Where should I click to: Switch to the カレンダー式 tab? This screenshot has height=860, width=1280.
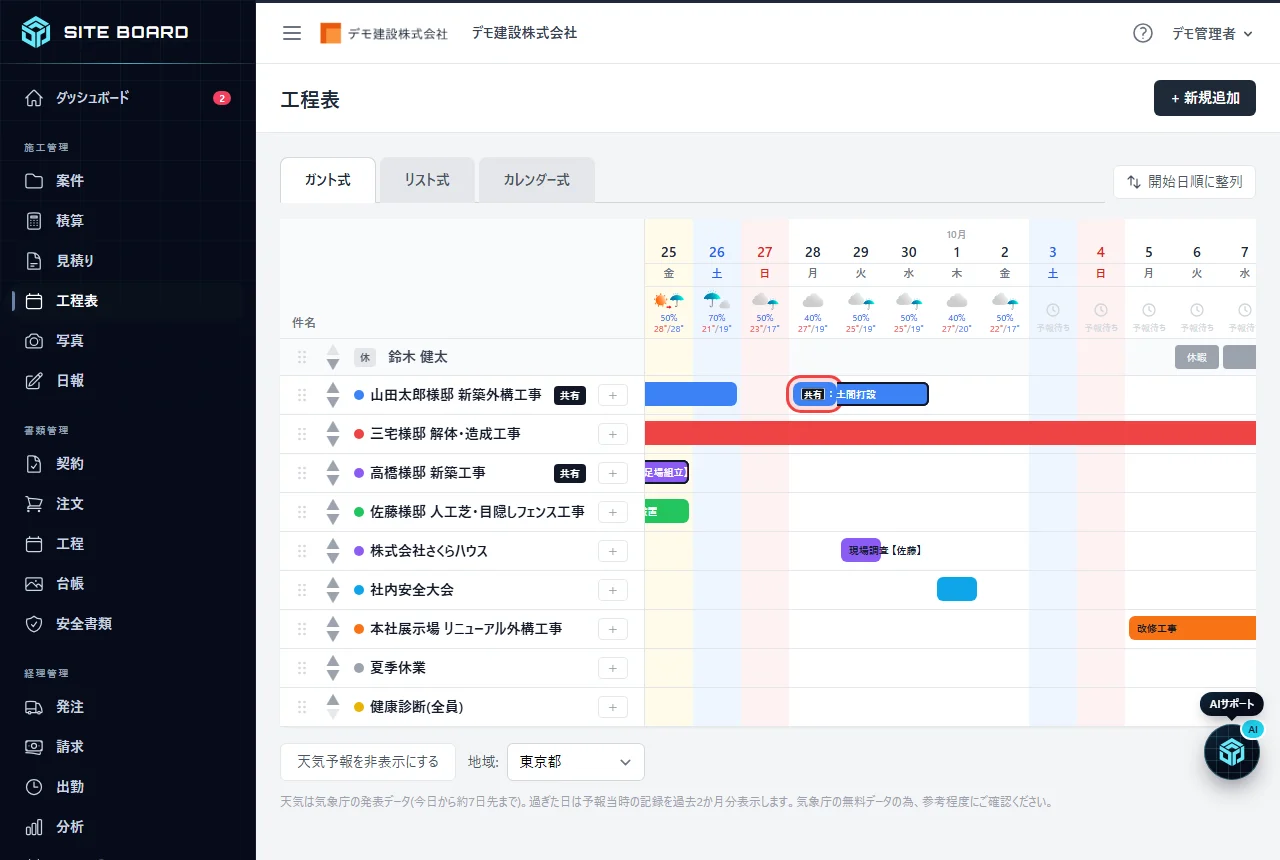pos(537,180)
